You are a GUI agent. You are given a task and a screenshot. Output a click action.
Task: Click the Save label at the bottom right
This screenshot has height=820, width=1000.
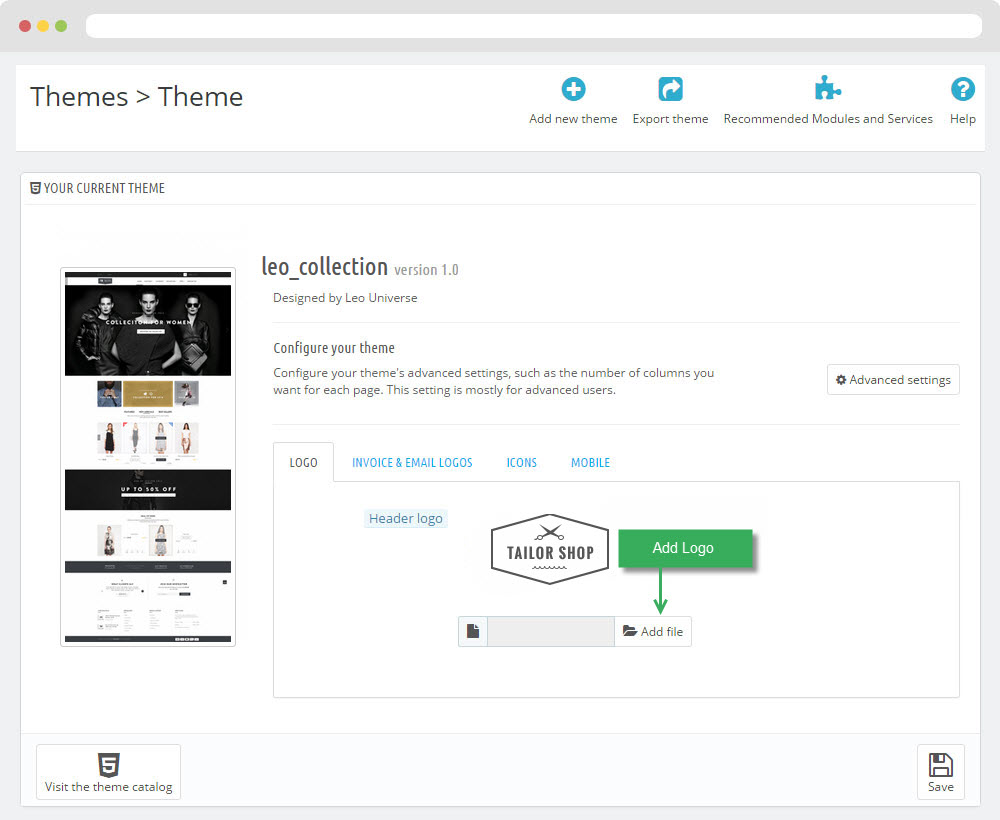pos(941,786)
